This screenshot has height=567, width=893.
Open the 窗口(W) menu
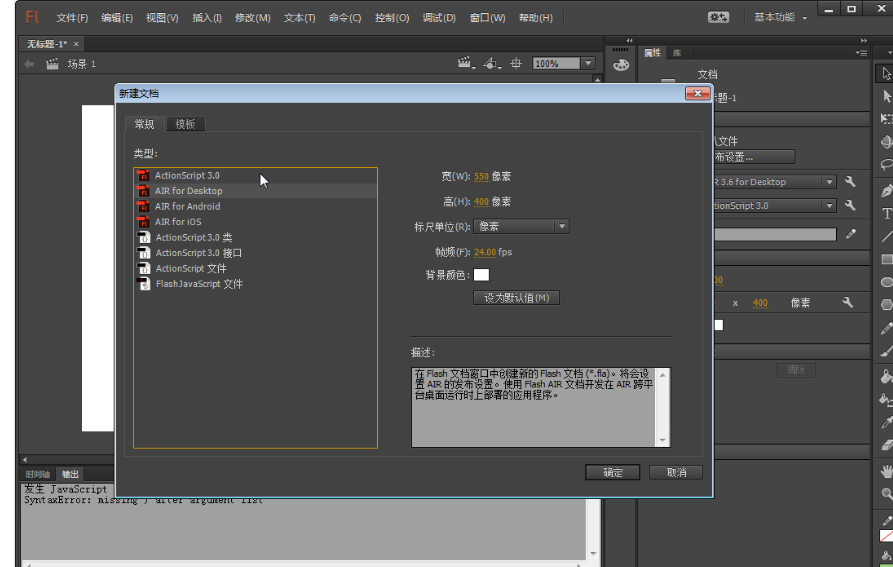point(487,18)
